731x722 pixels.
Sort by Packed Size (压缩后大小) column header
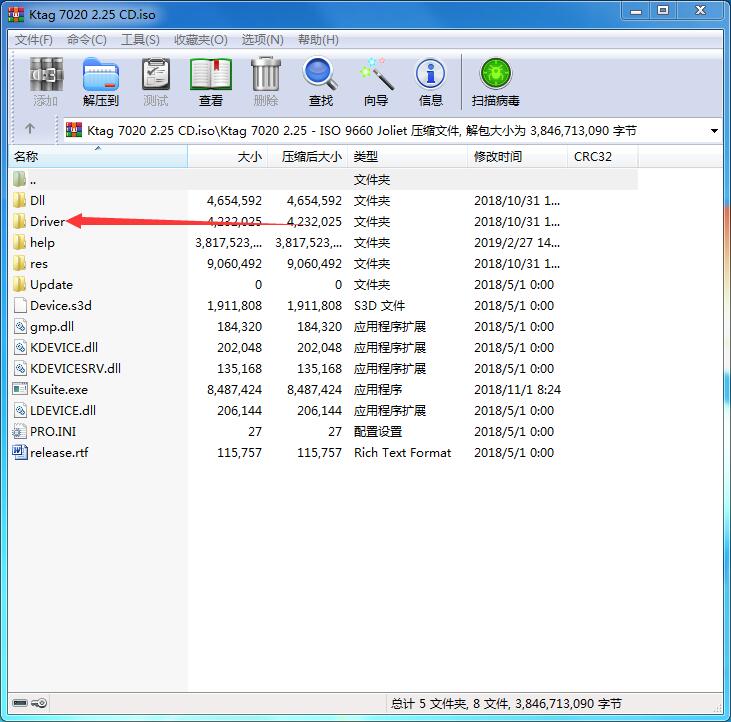[x=308, y=156]
